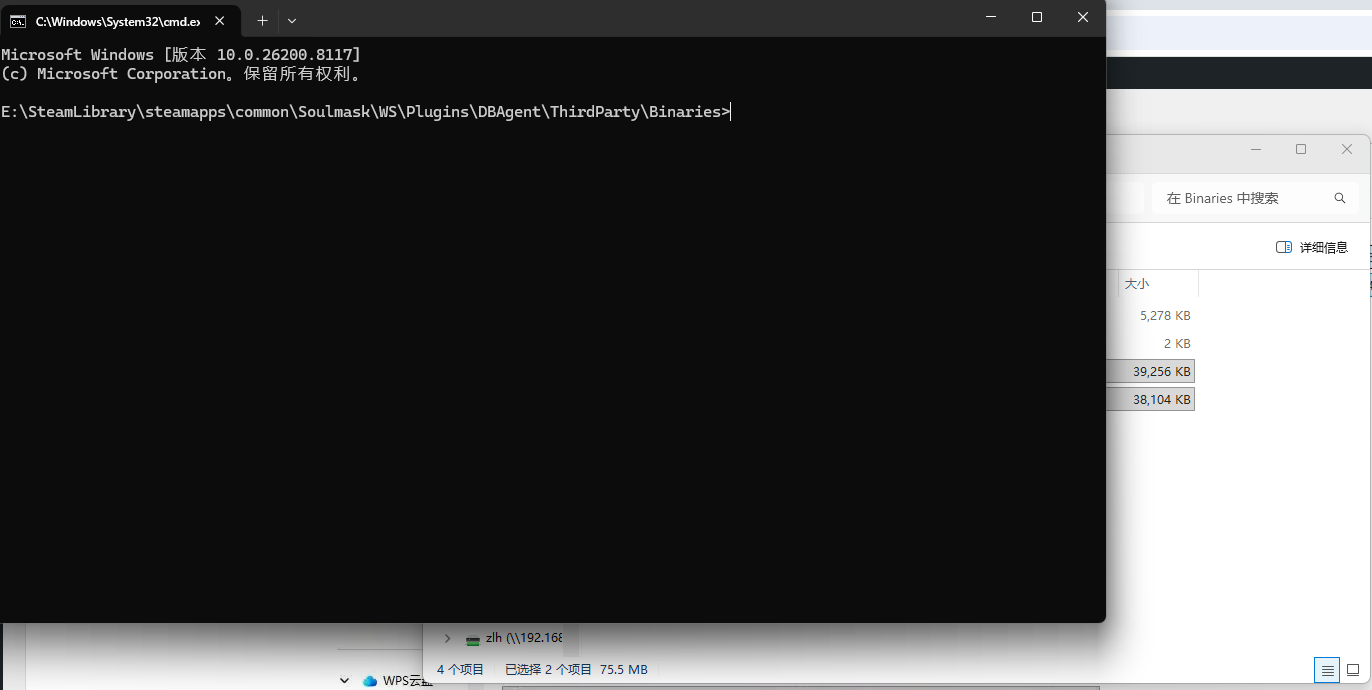Toggle the 详细信息 details pane
Screen dimensions: 1372x690
click(1312, 247)
